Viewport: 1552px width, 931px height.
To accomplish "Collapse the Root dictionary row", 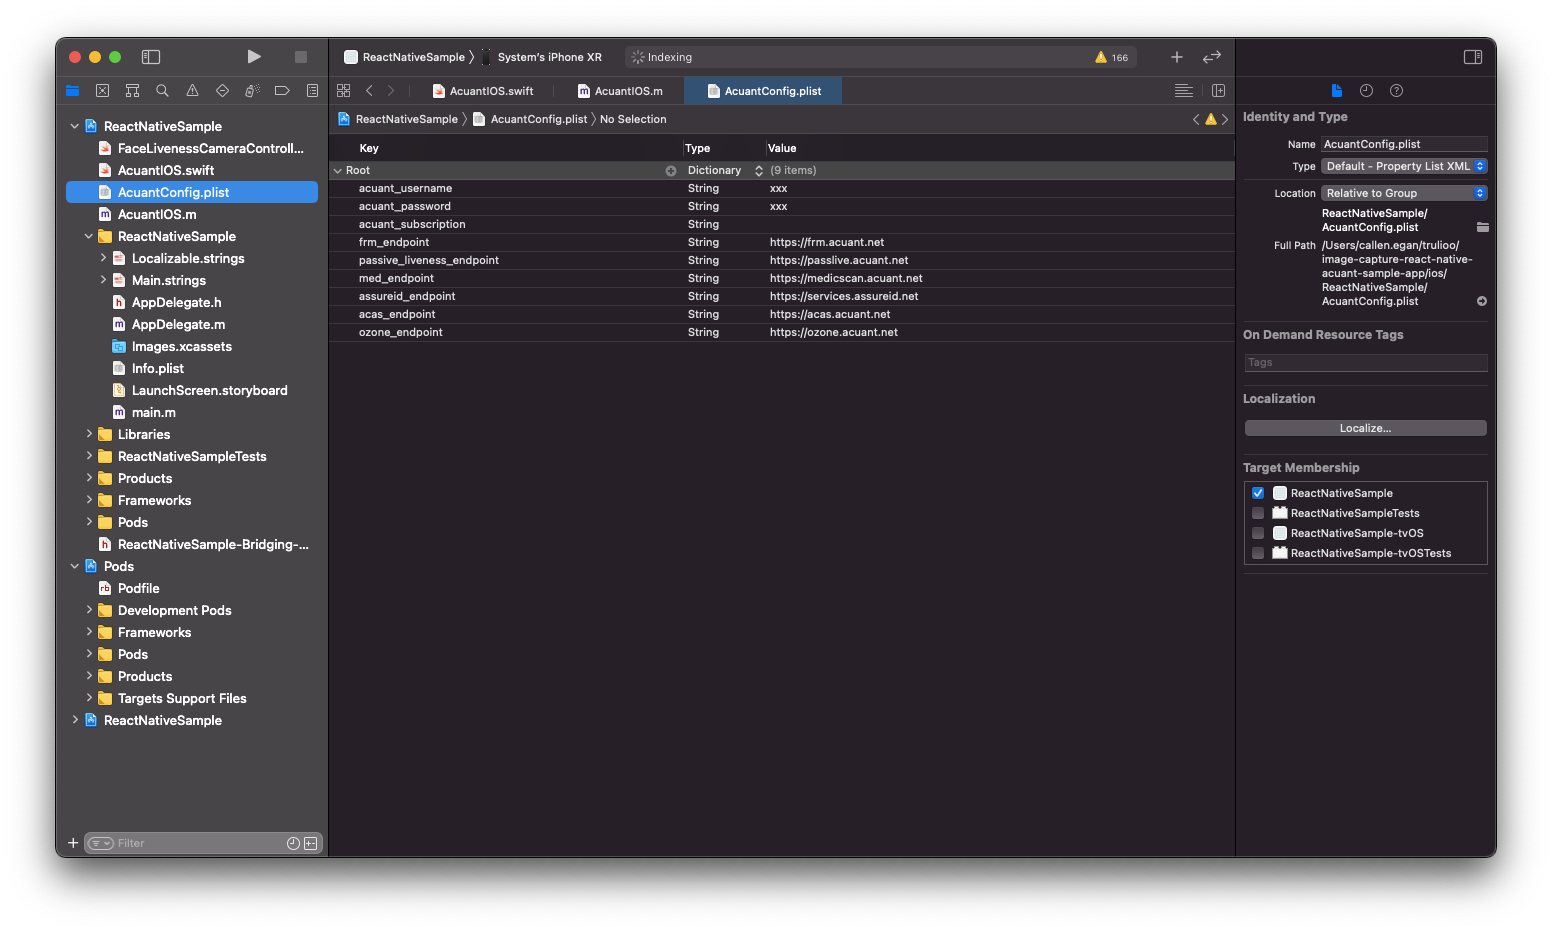I will coord(338,171).
